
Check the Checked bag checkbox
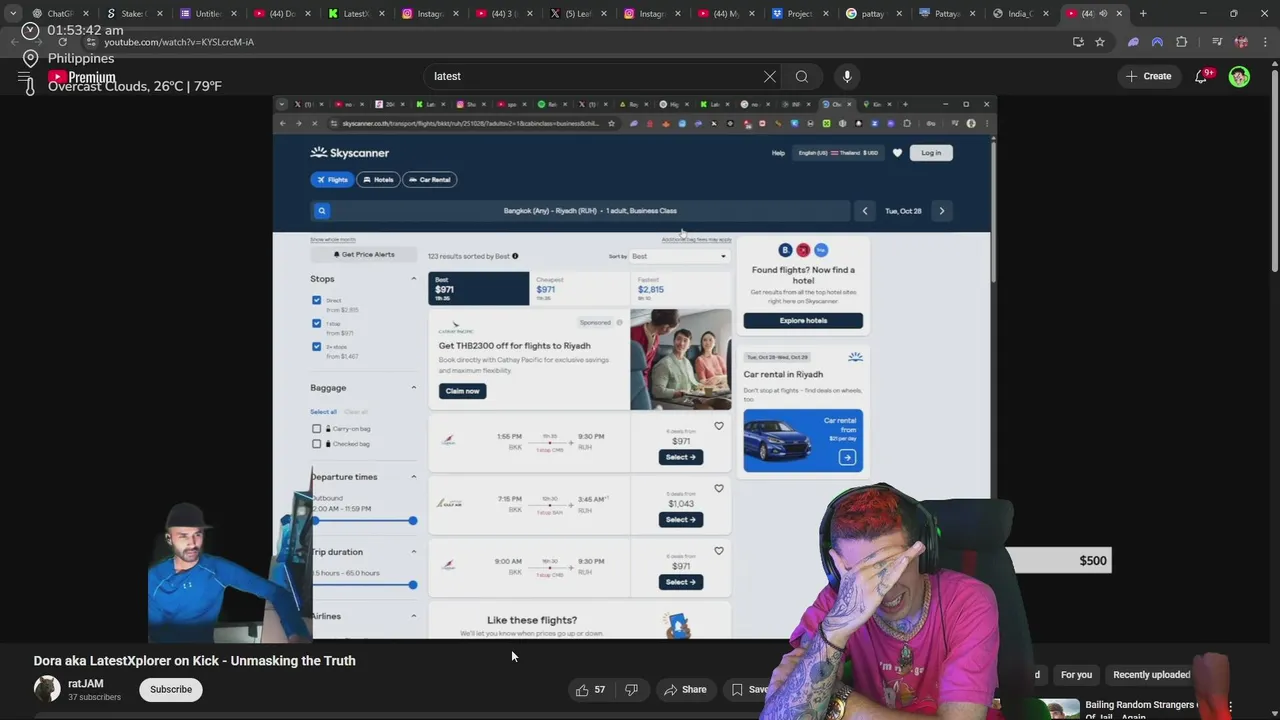(317, 444)
